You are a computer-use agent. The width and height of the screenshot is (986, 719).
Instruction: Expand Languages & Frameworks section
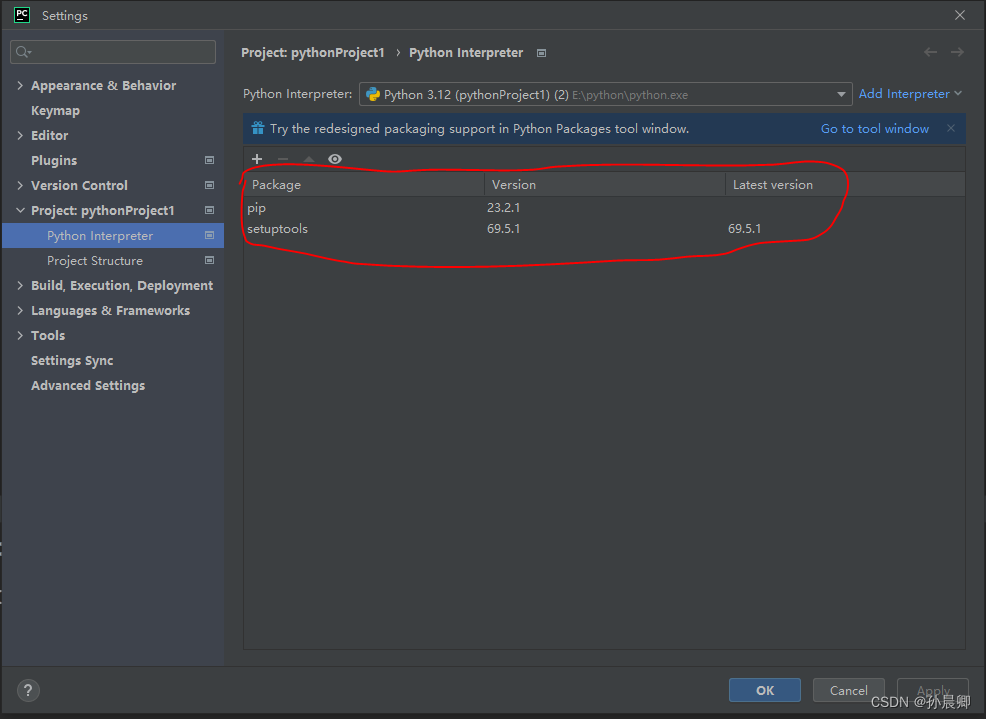(20, 310)
